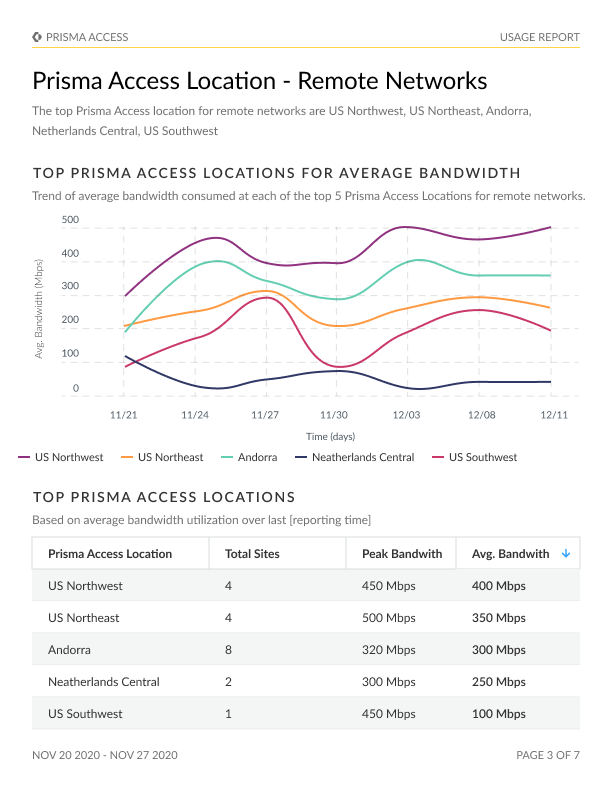Click the 100 Mbps average bandwidth cell
Image resolution: width=612 pixels, height=792 pixels.
pyautogui.click(x=499, y=714)
